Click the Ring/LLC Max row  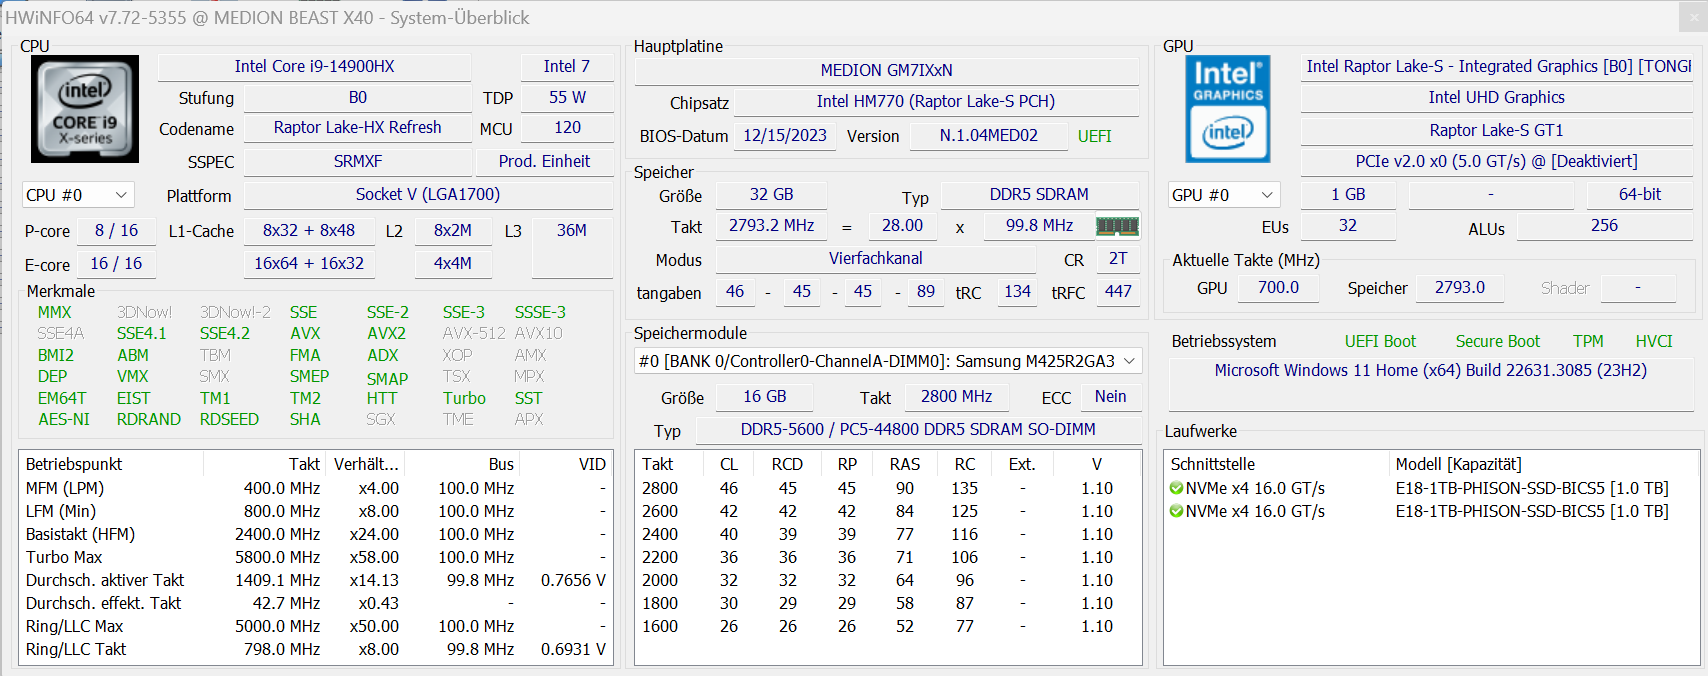[x=316, y=626]
